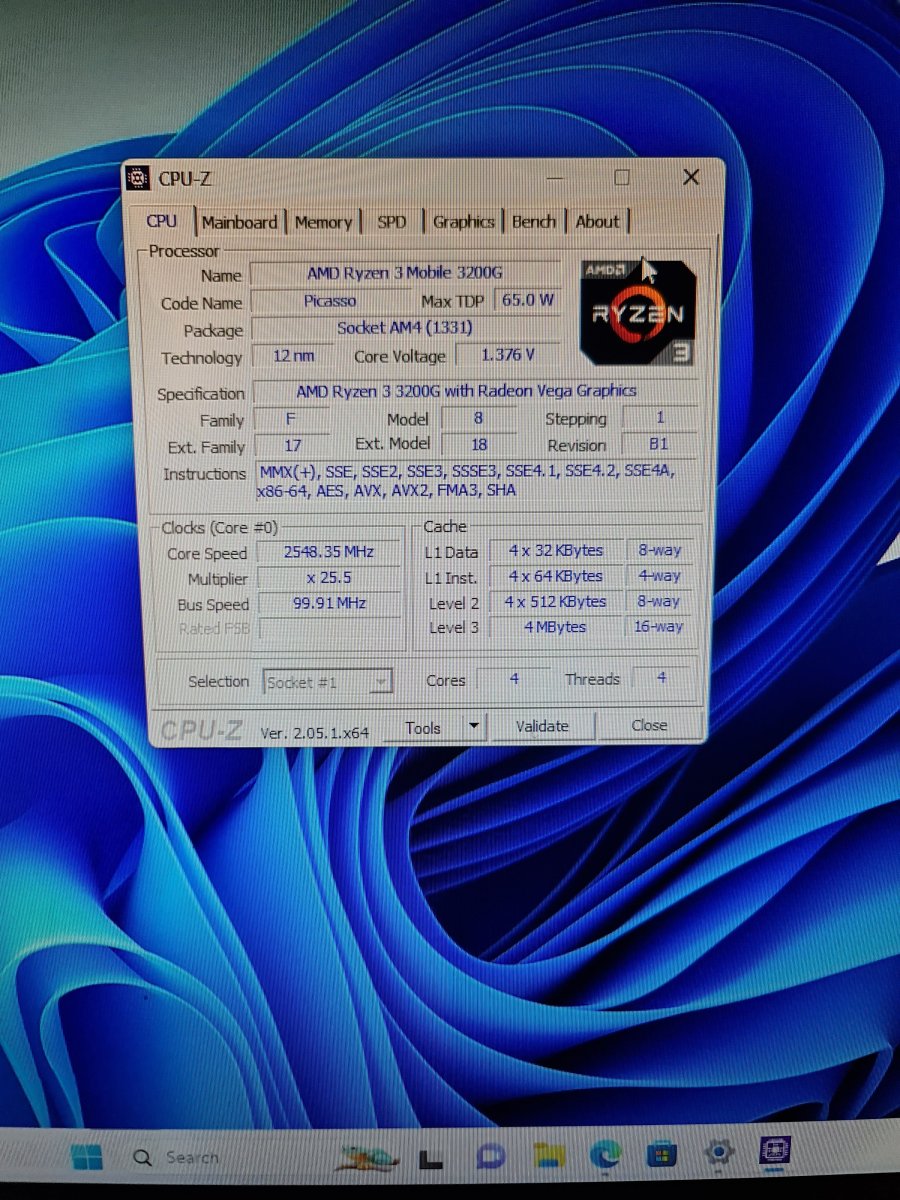Click the AMD Ryzen 3 logo badge
The height and width of the screenshot is (1200, 900).
click(636, 312)
